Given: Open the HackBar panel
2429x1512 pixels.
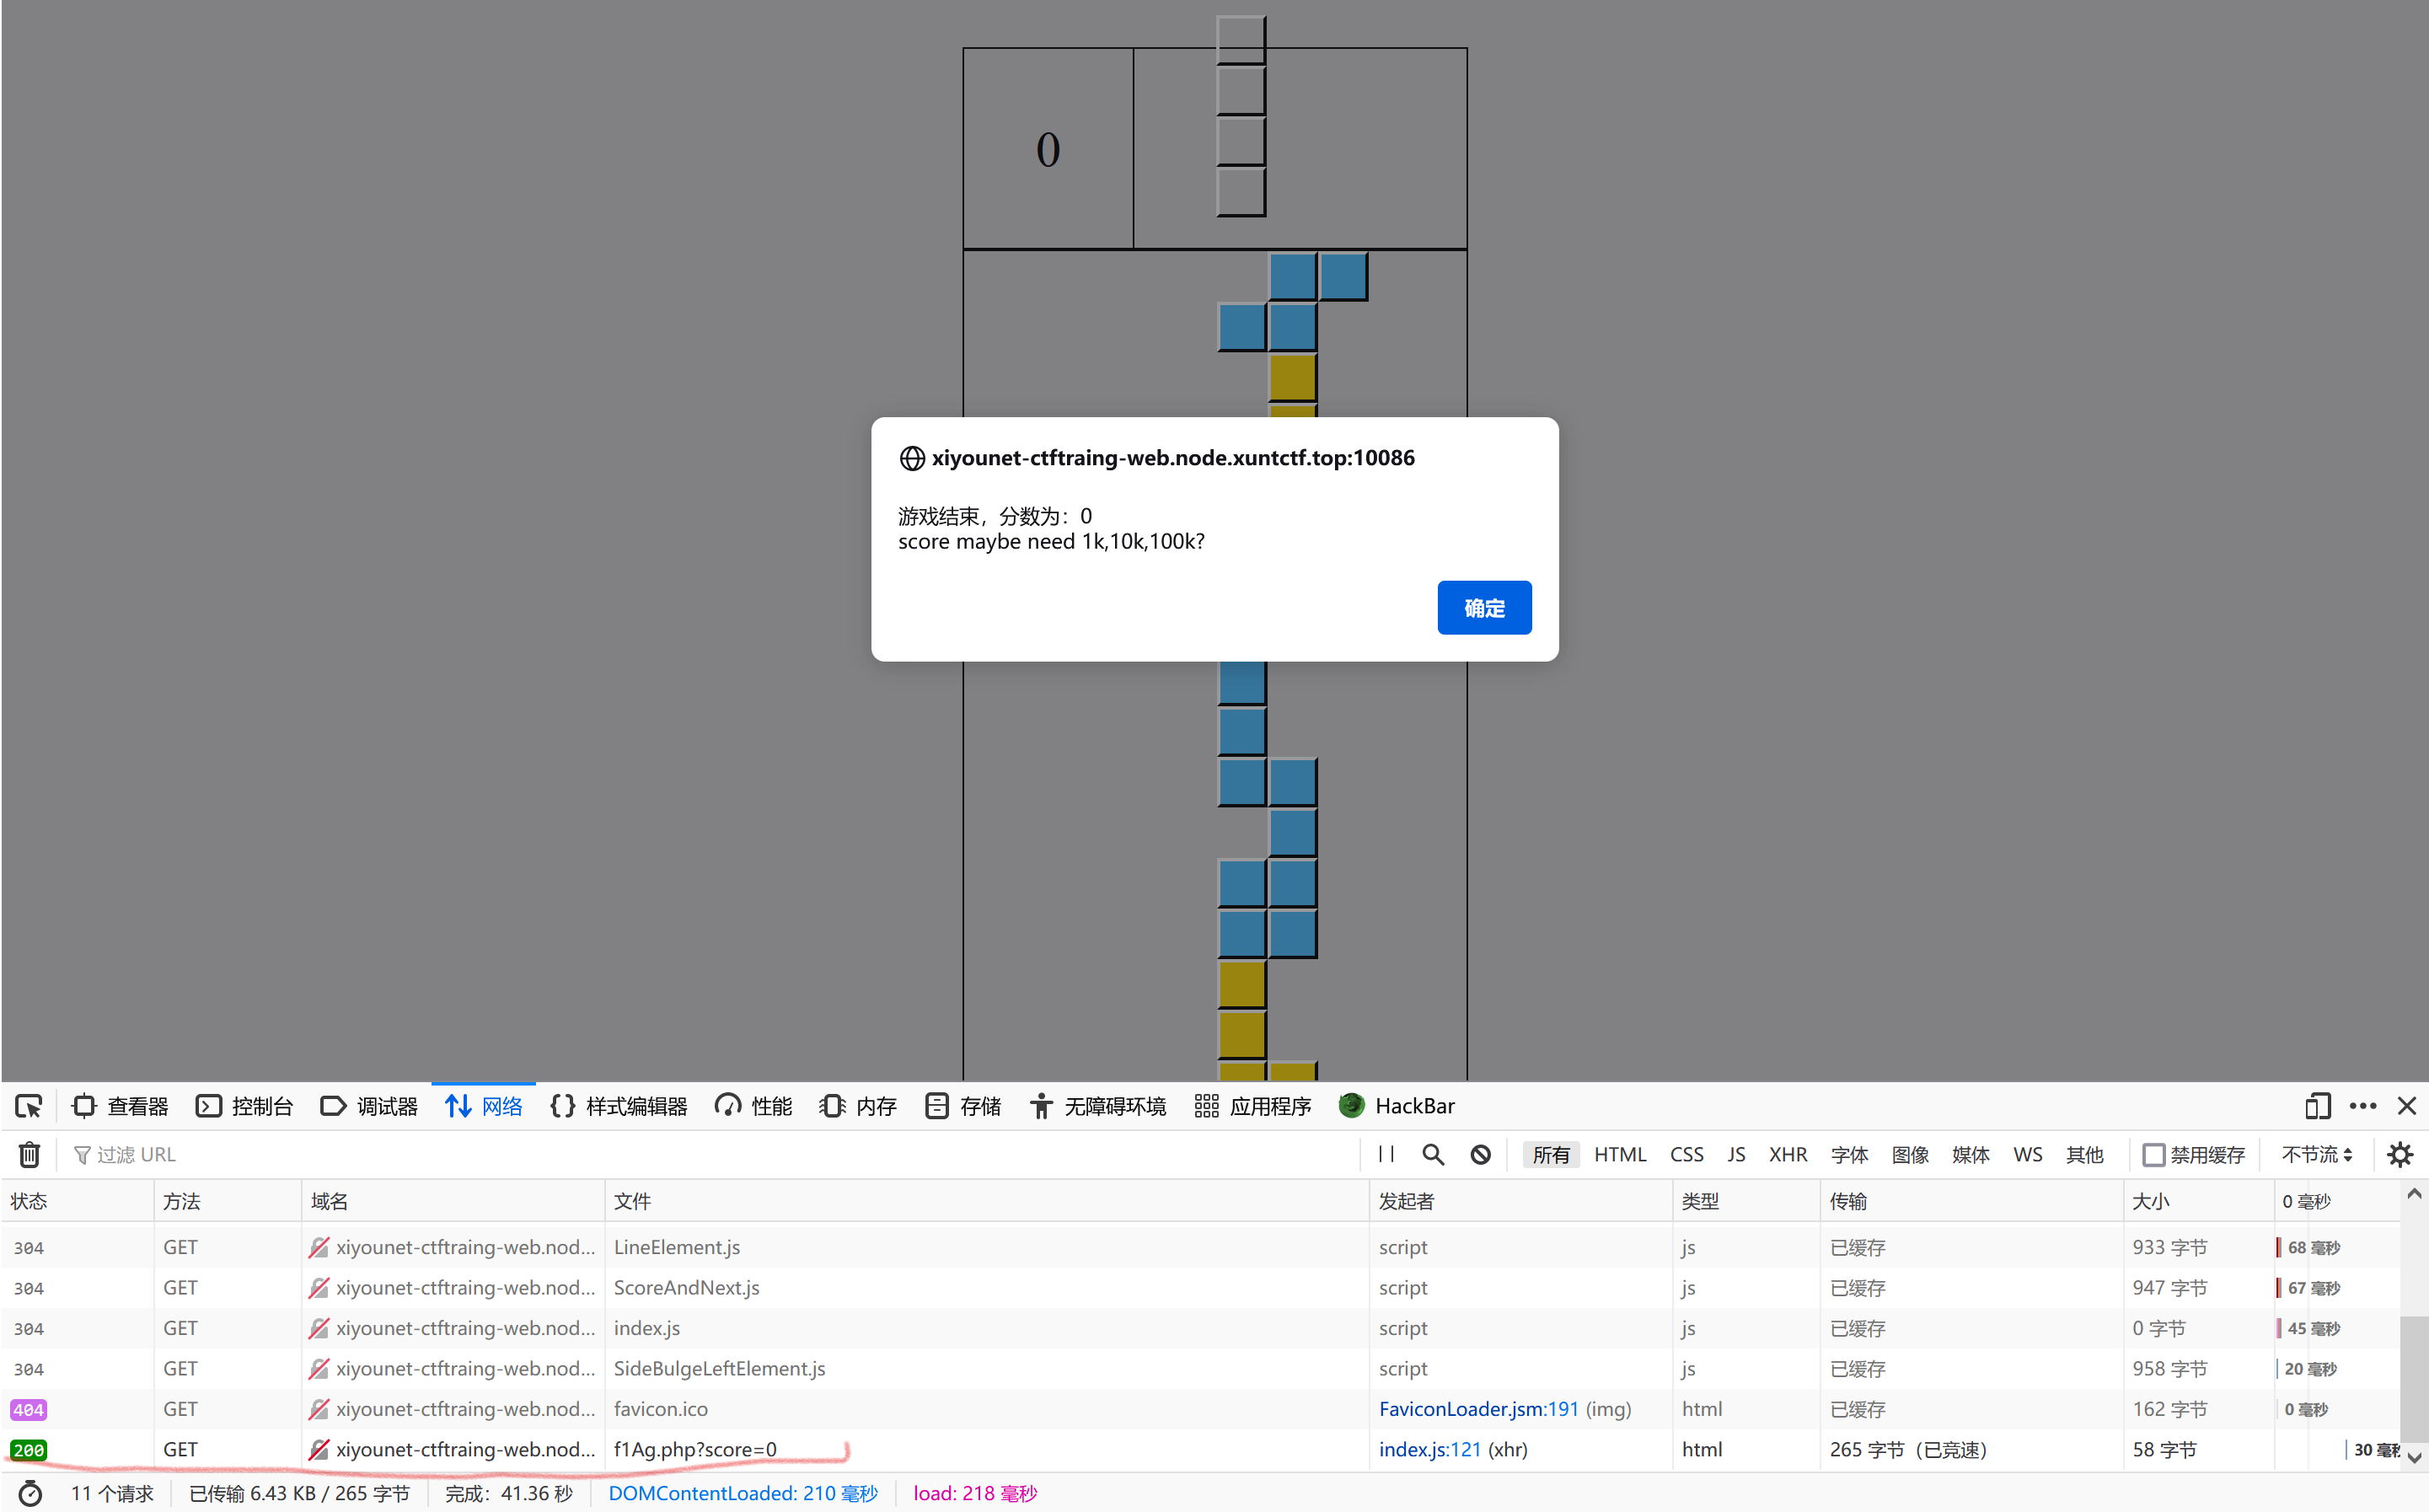Looking at the screenshot, I should pos(1397,1106).
